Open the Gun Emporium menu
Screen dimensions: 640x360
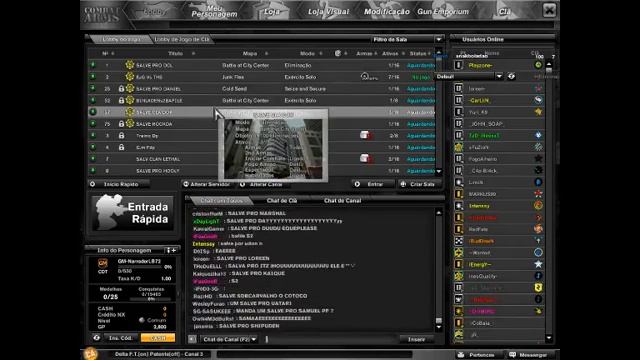[x=443, y=12]
